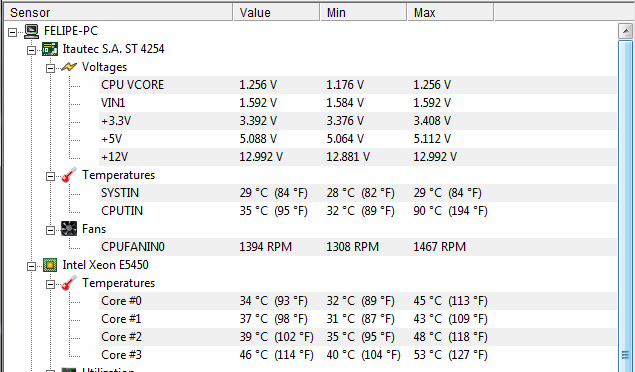
Task: Collapse the Voltages group
Action: click(50, 68)
